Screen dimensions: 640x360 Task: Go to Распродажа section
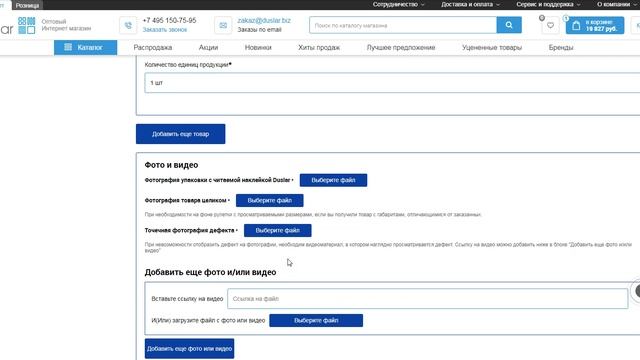point(153,47)
